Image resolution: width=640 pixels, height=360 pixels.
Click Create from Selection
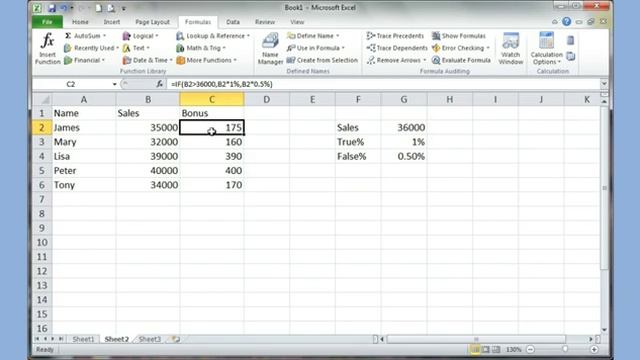(322, 60)
